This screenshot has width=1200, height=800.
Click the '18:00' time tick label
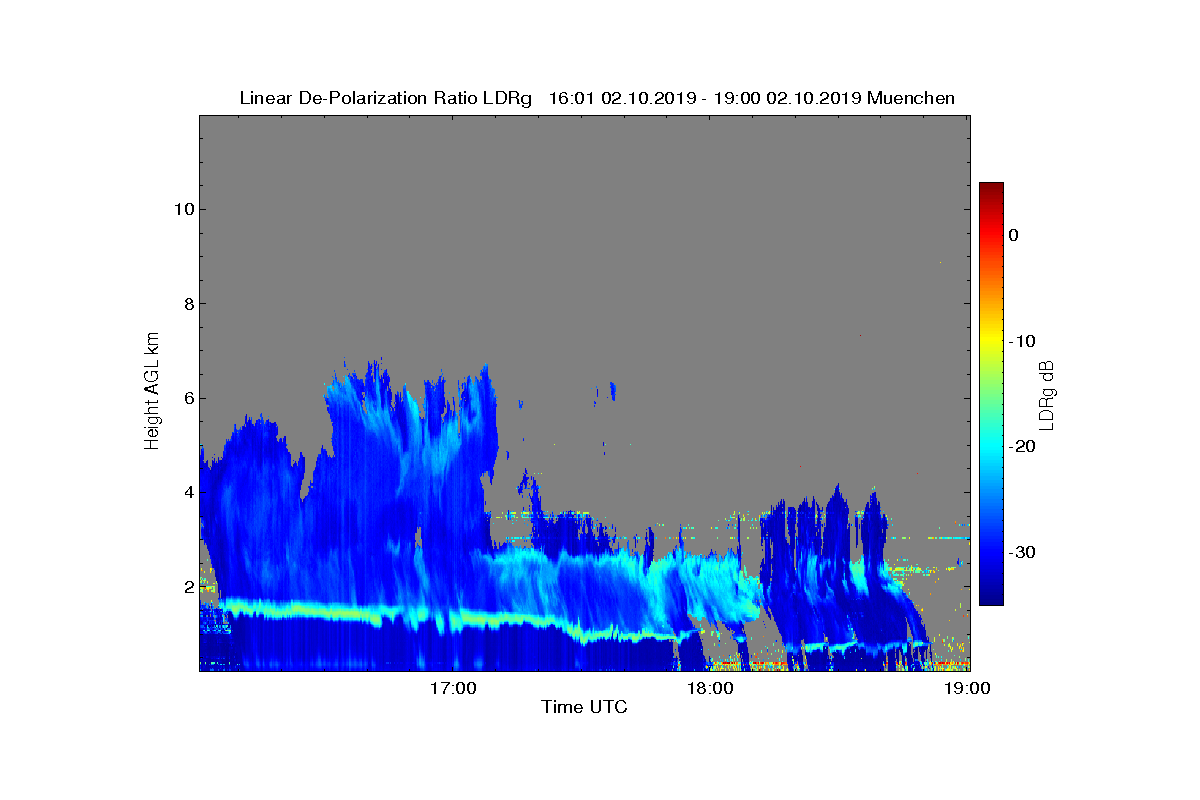point(711,689)
